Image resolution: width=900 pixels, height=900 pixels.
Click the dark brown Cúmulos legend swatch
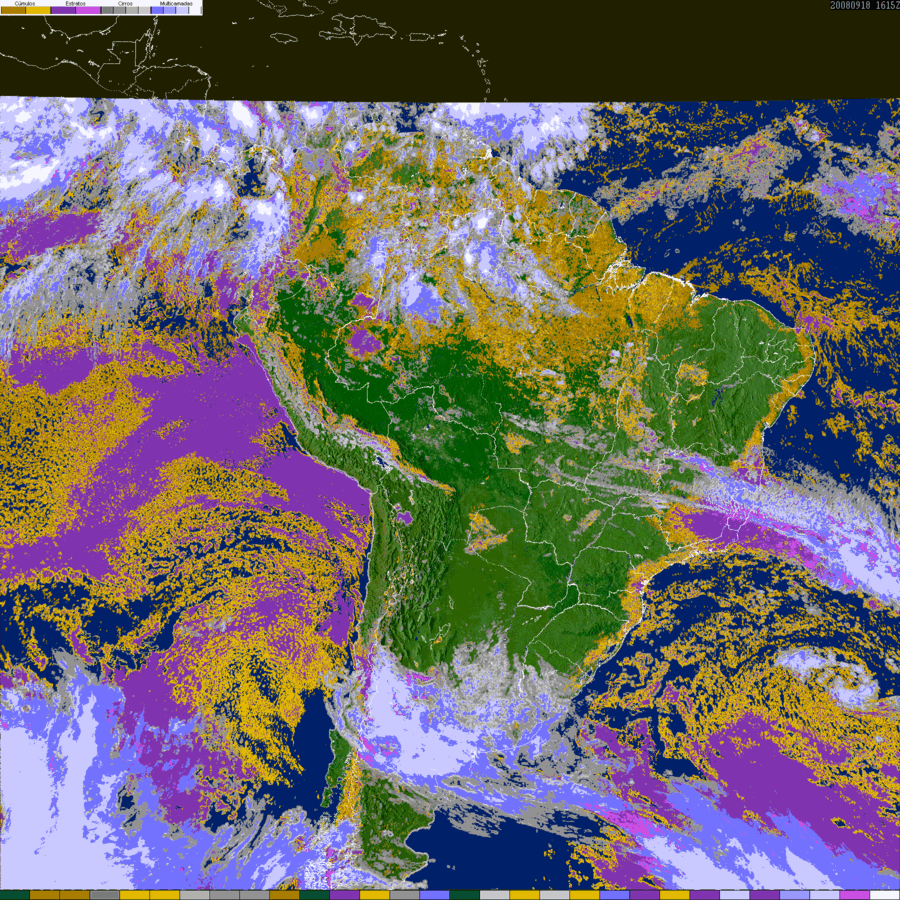coord(13,10)
